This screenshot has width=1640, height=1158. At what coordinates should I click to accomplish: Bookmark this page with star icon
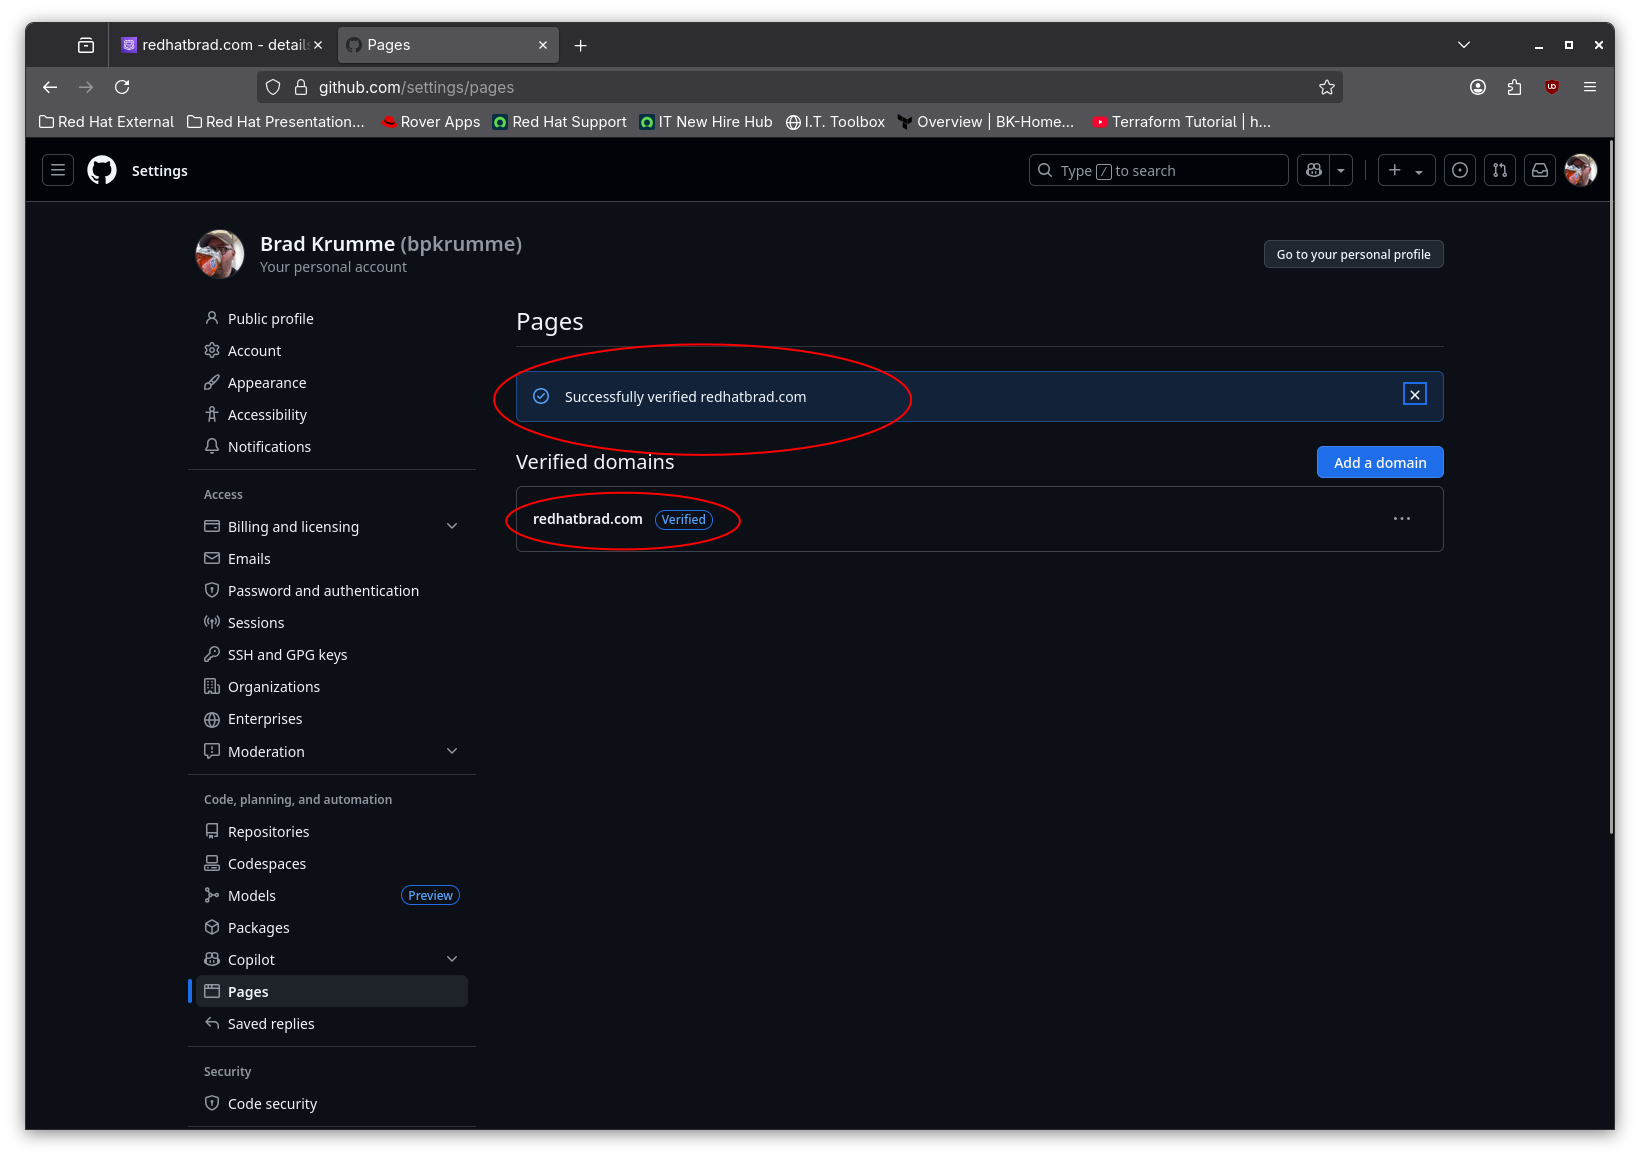[1327, 87]
